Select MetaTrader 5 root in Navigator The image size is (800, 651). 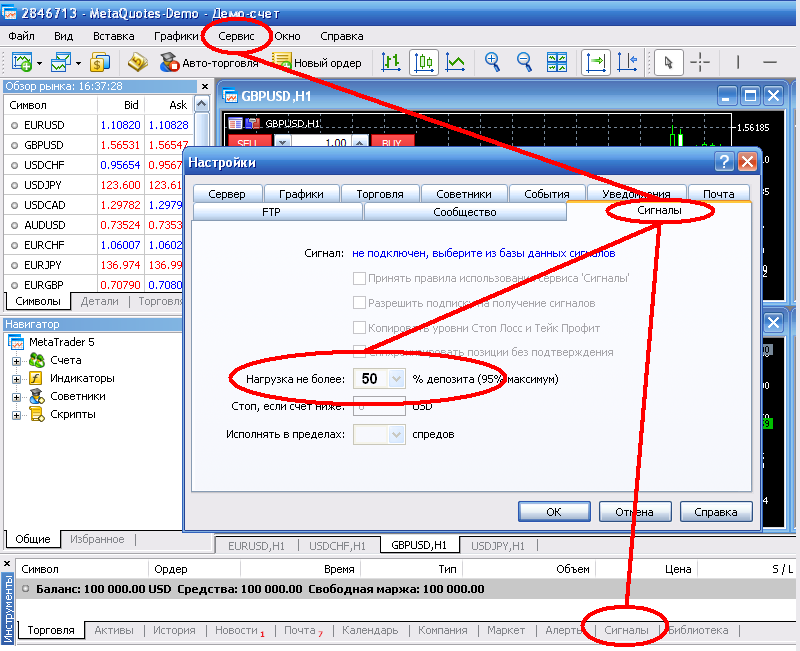[61, 342]
